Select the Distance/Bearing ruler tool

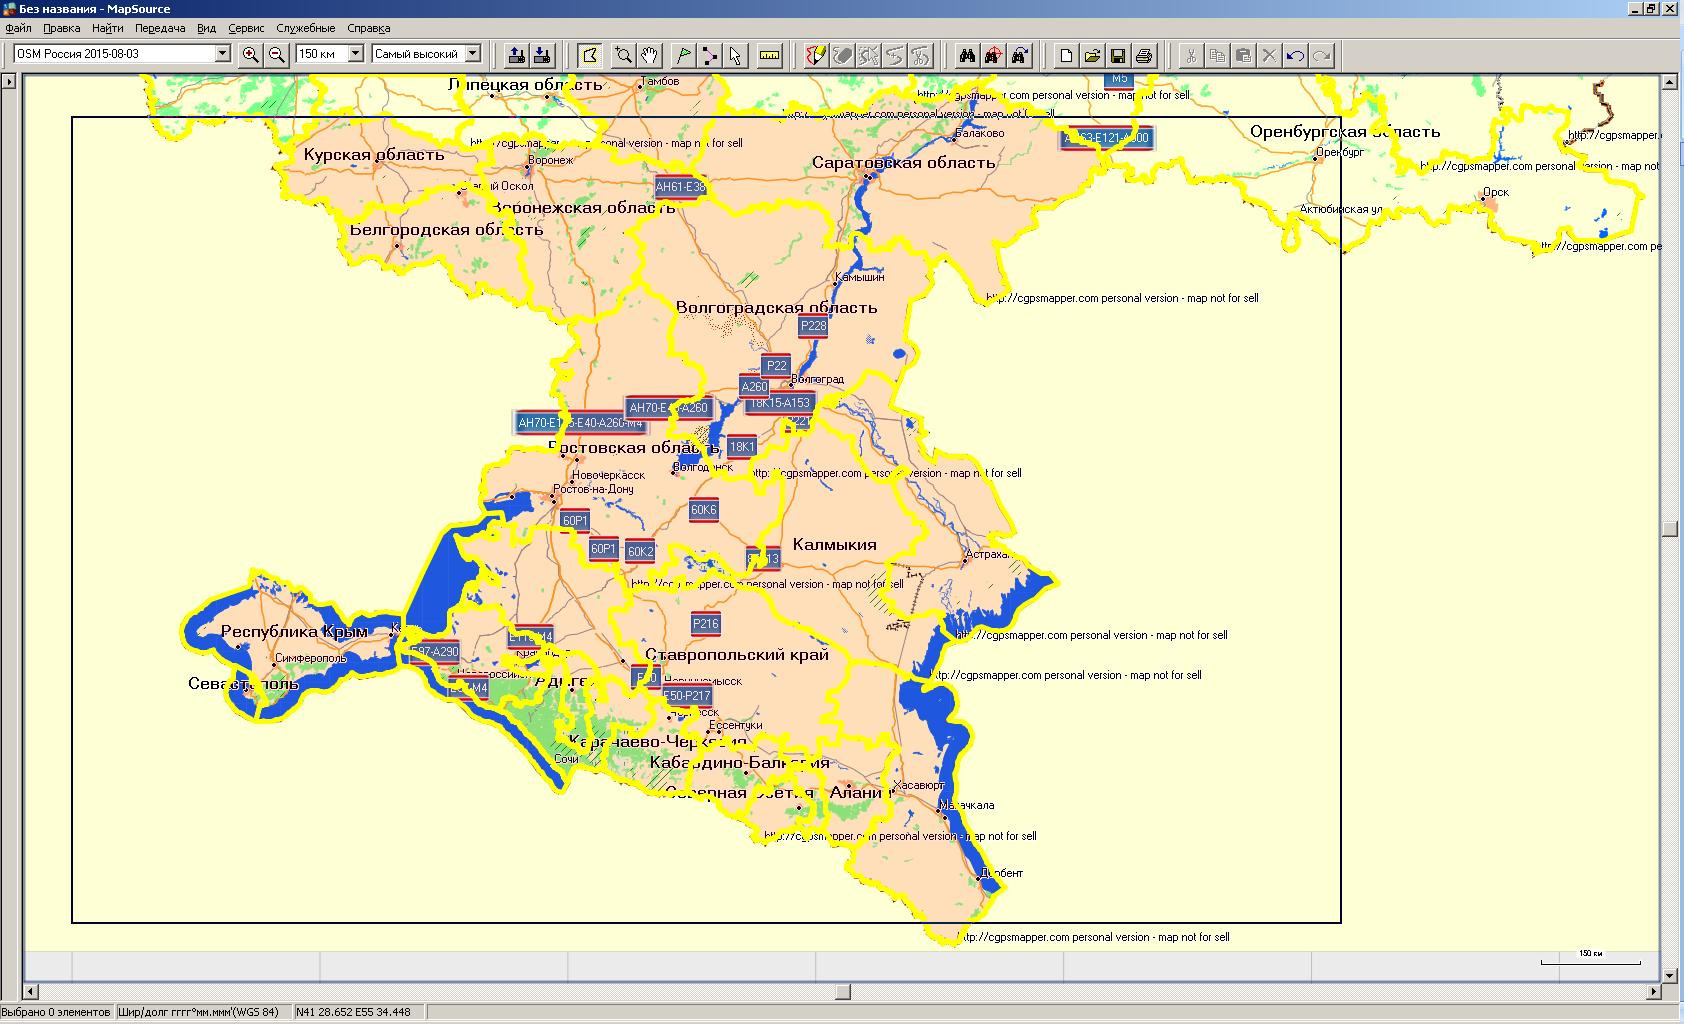click(x=769, y=55)
